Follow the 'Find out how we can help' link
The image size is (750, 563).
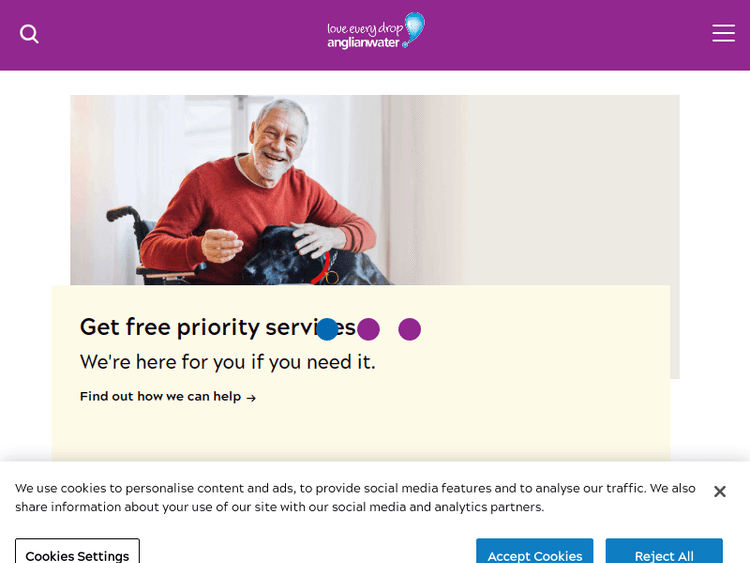pos(160,397)
